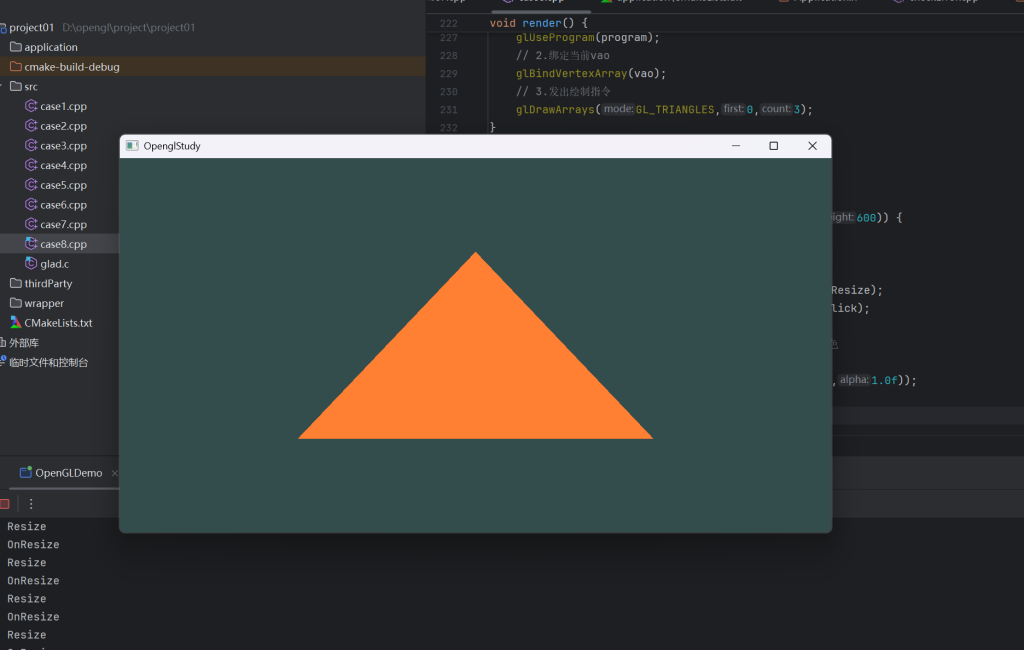Viewport: 1024px width, 650px height.
Task: Open the wrapper folder
Action: coord(44,303)
